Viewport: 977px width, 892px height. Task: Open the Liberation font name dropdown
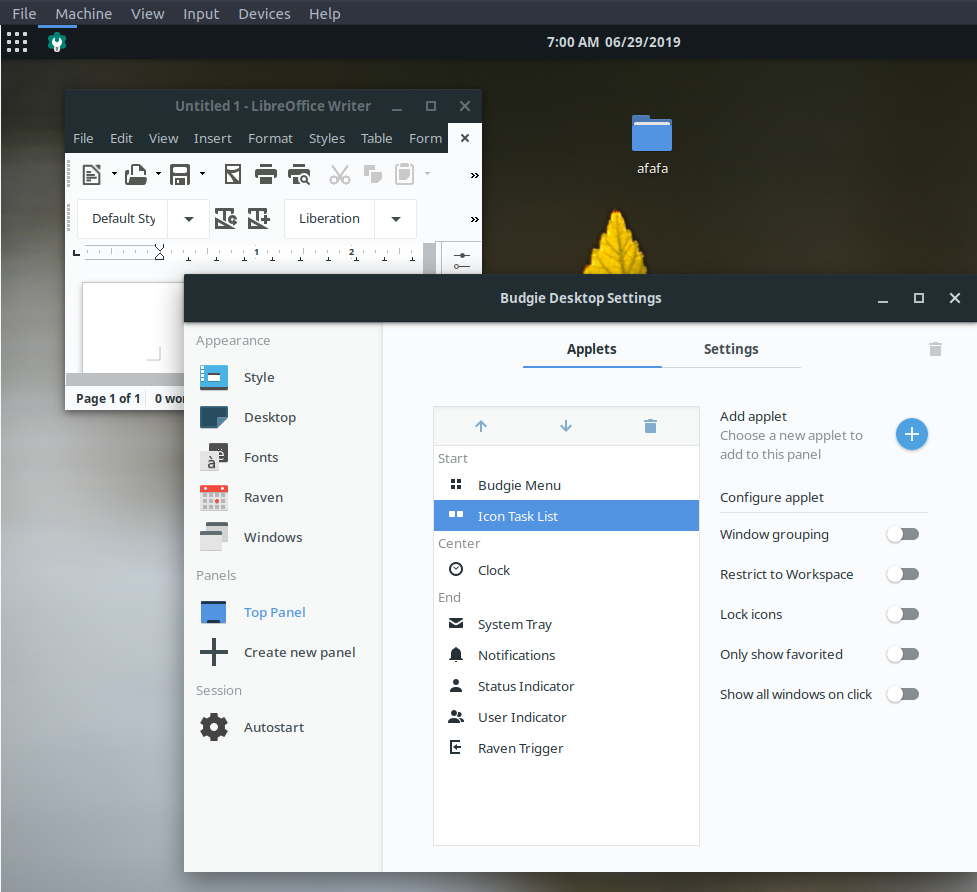point(393,218)
